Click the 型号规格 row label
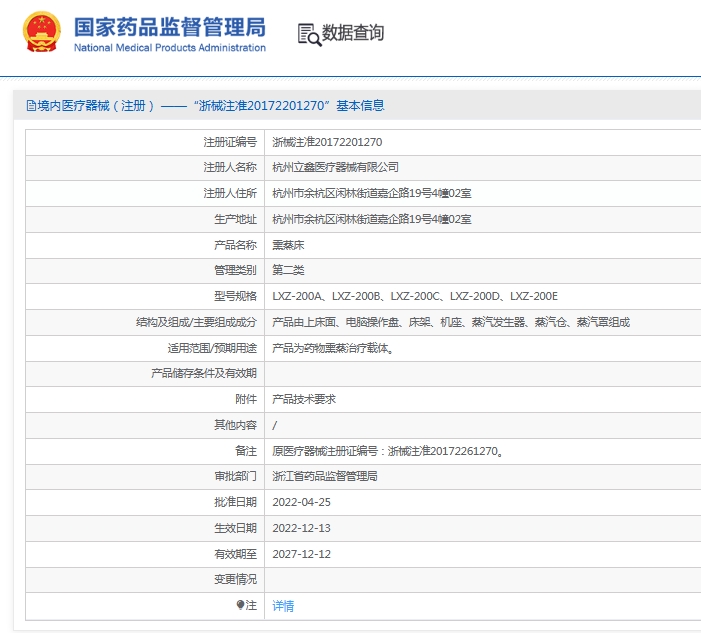Image resolution: width=701 pixels, height=633 pixels. coord(236,296)
